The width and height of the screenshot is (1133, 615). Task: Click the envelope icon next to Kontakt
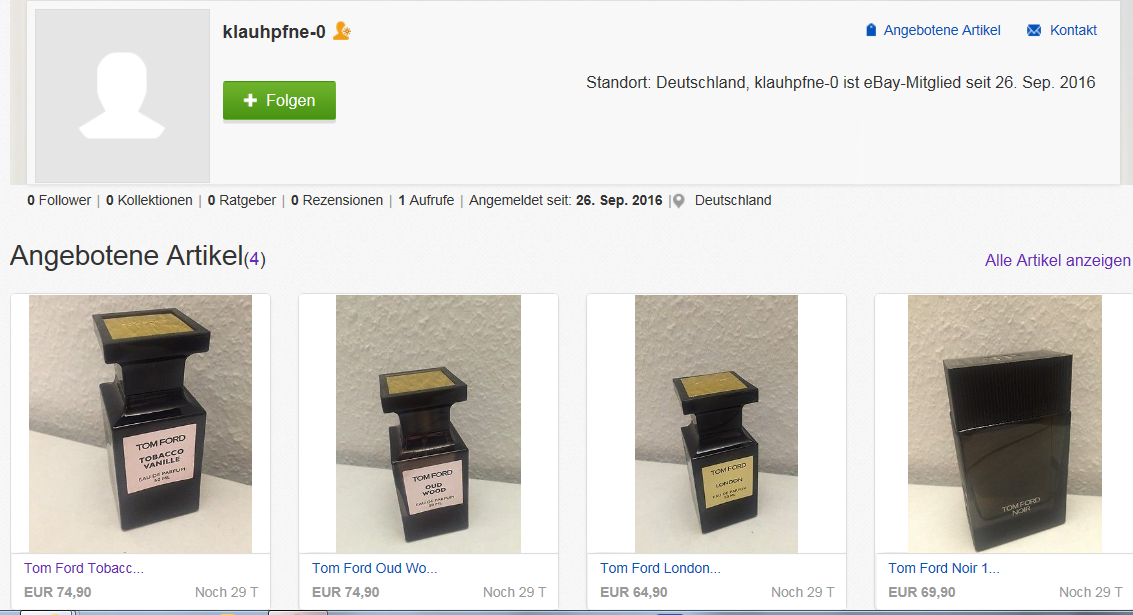pos(1034,30)
